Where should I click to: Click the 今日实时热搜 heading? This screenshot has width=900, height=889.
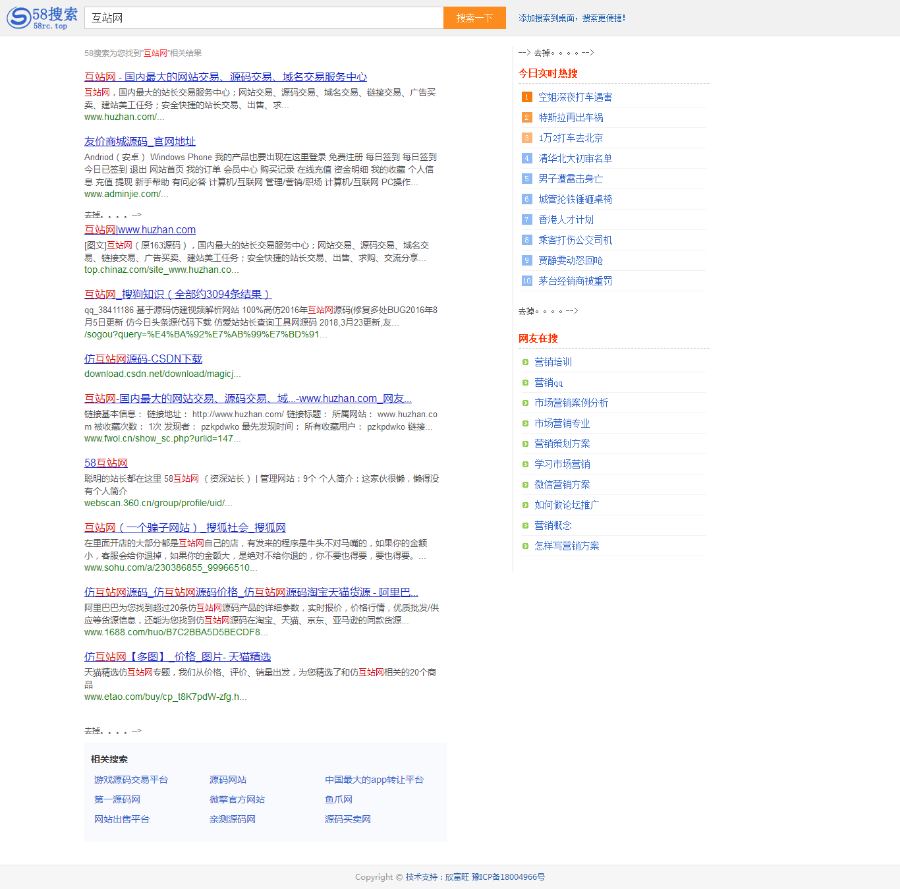coord(548,73)
